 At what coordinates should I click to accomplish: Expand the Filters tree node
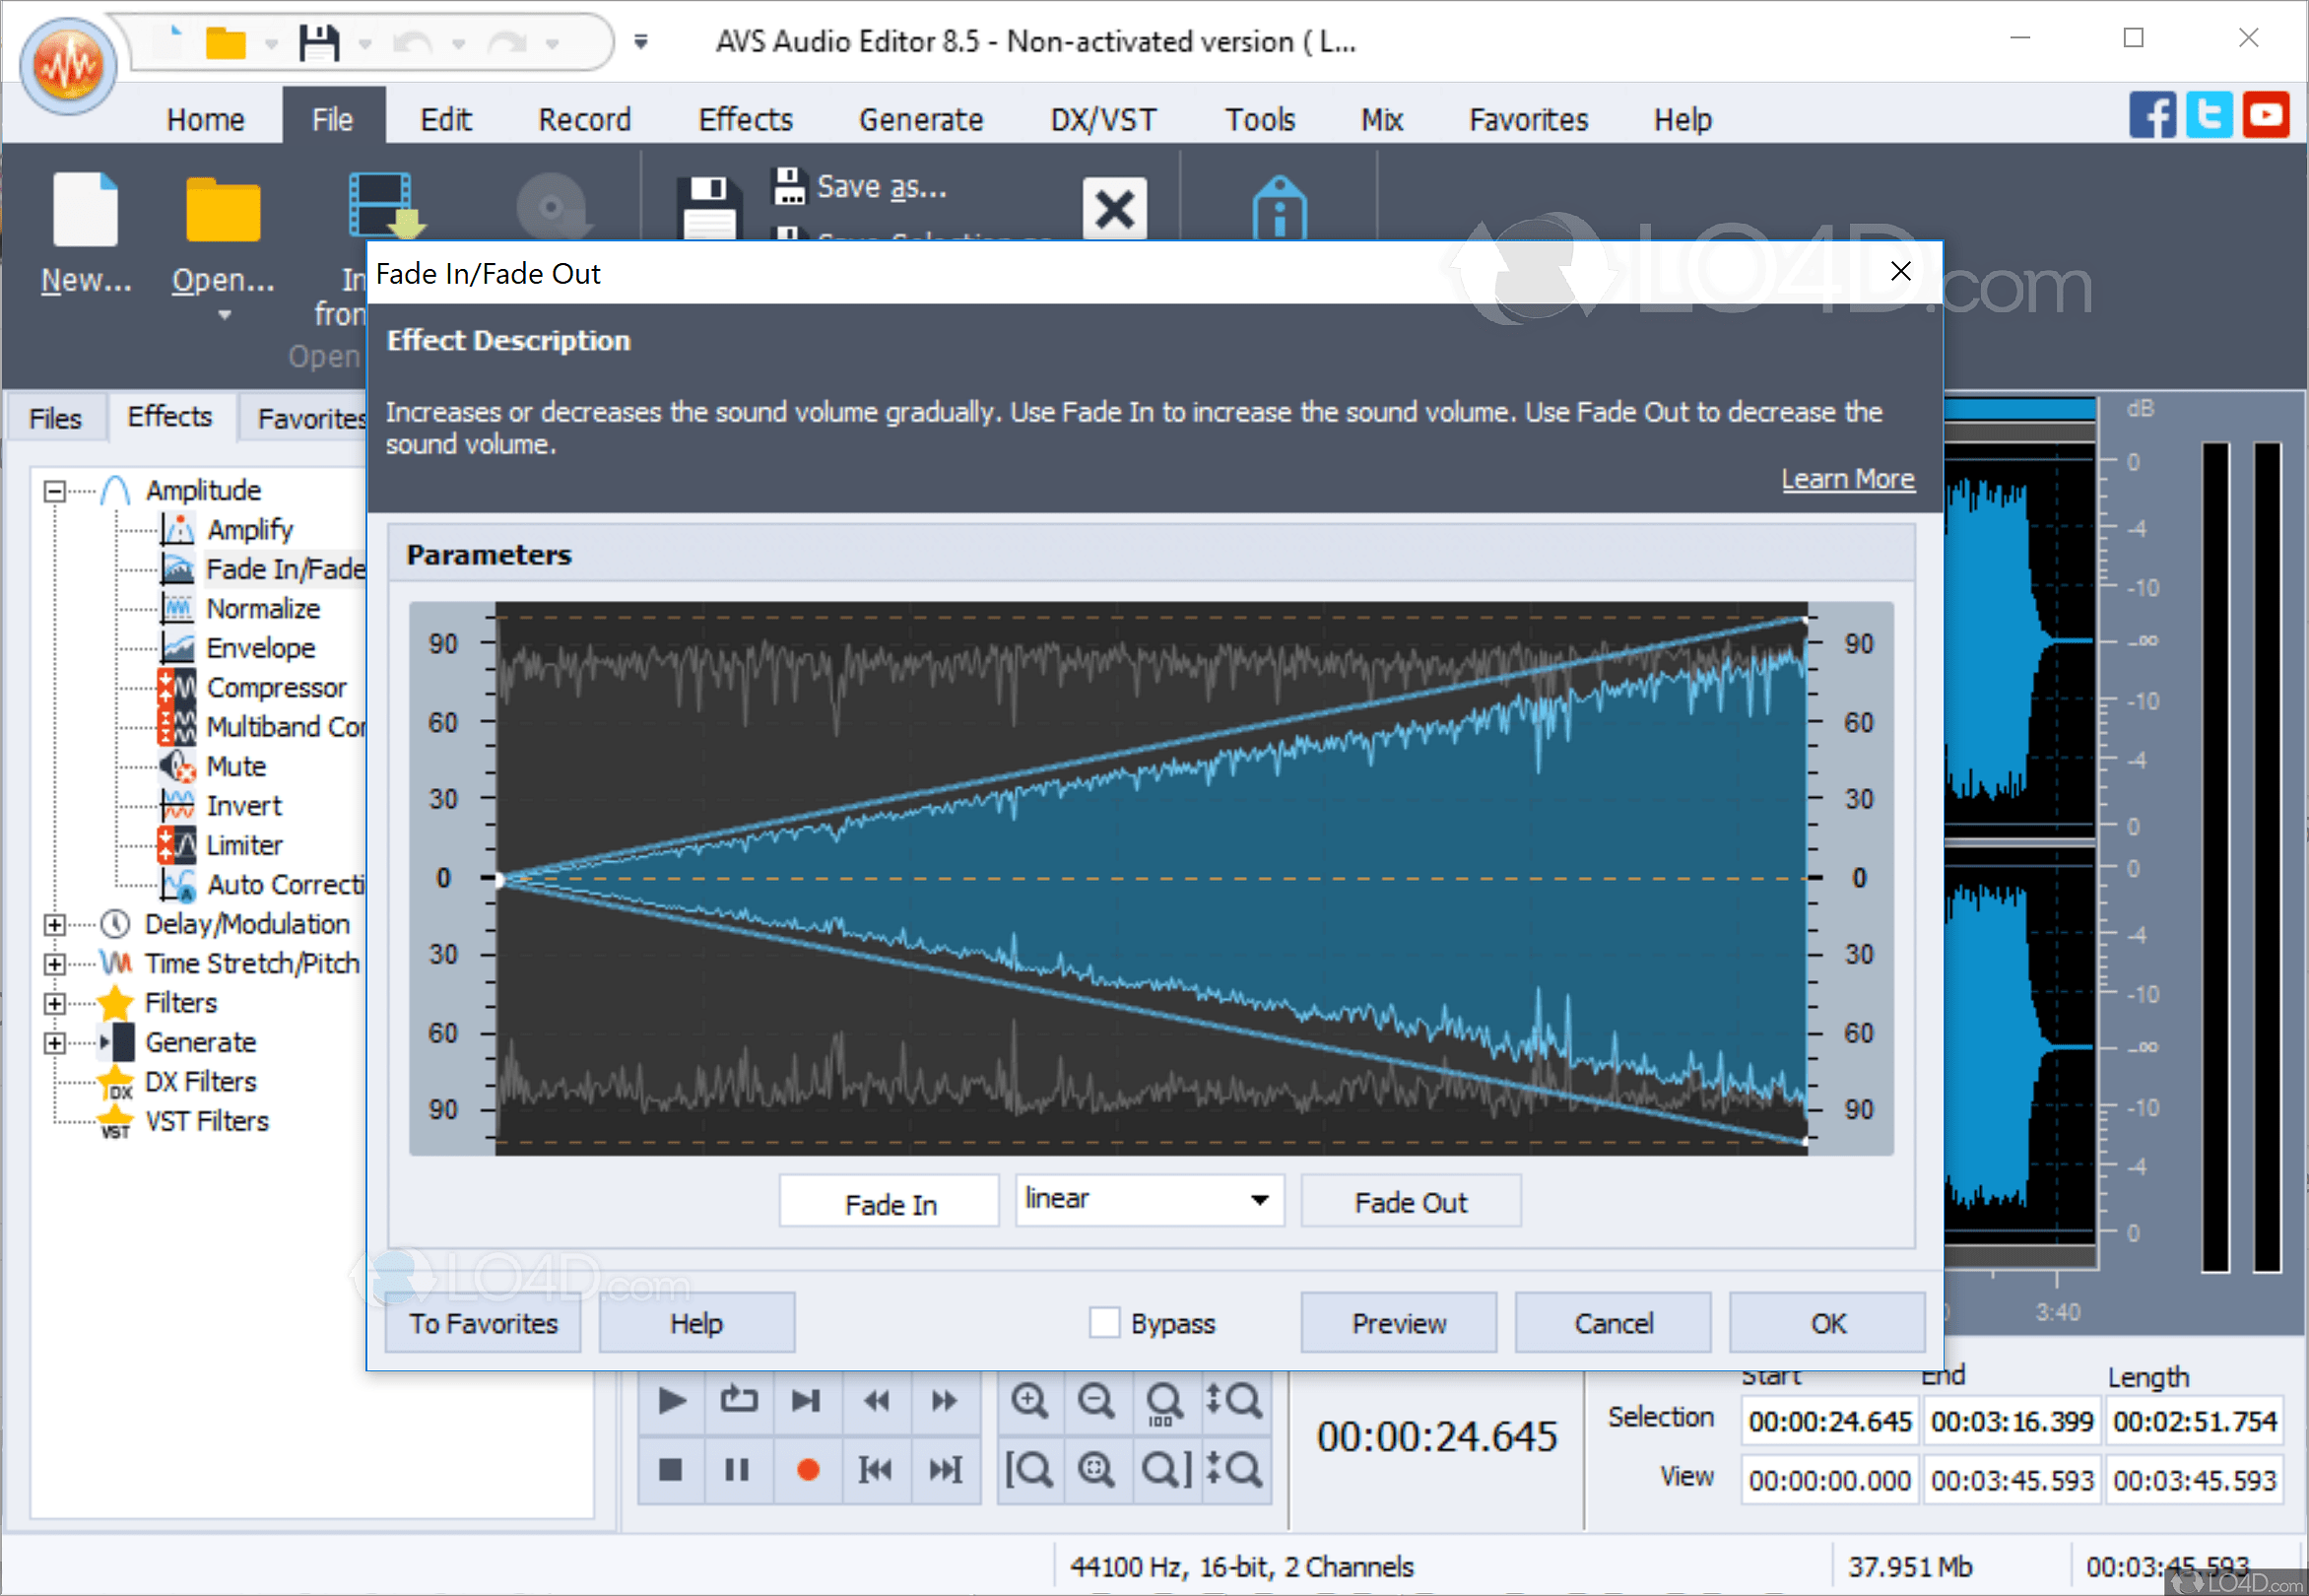click(x=53, y=1003)
